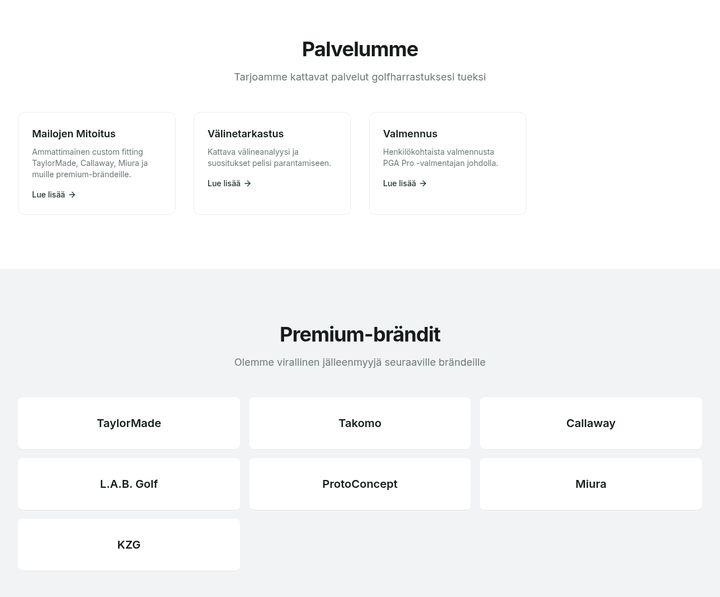Open Lue lisää link for Valmennus
Viewport: 720px width, 597px height.
click(405, 183)
